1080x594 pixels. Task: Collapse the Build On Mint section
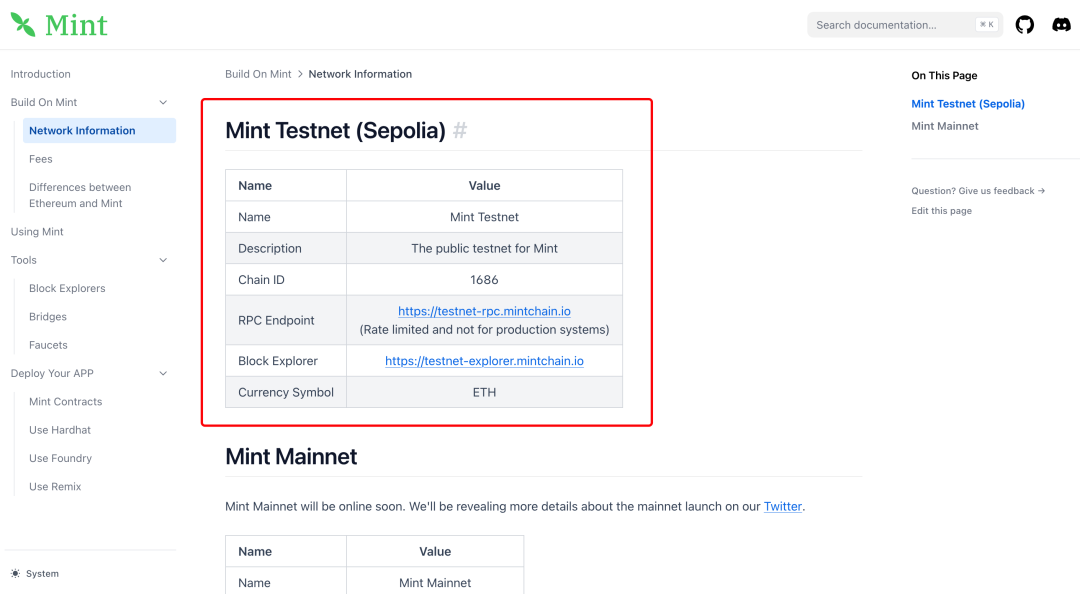coord(163,102)
